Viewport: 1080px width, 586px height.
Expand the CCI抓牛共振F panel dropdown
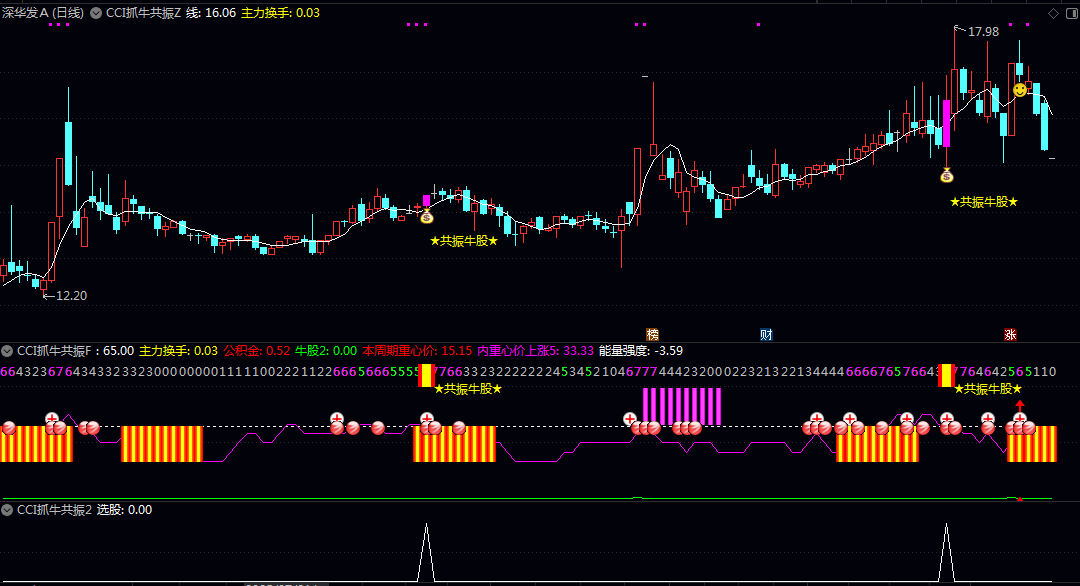tap(7, 351)
